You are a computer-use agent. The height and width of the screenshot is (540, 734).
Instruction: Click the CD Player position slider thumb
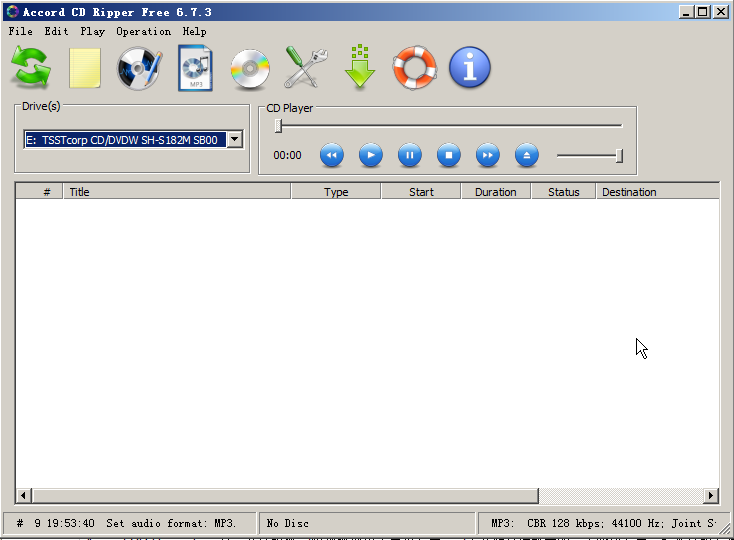[278, 125]
